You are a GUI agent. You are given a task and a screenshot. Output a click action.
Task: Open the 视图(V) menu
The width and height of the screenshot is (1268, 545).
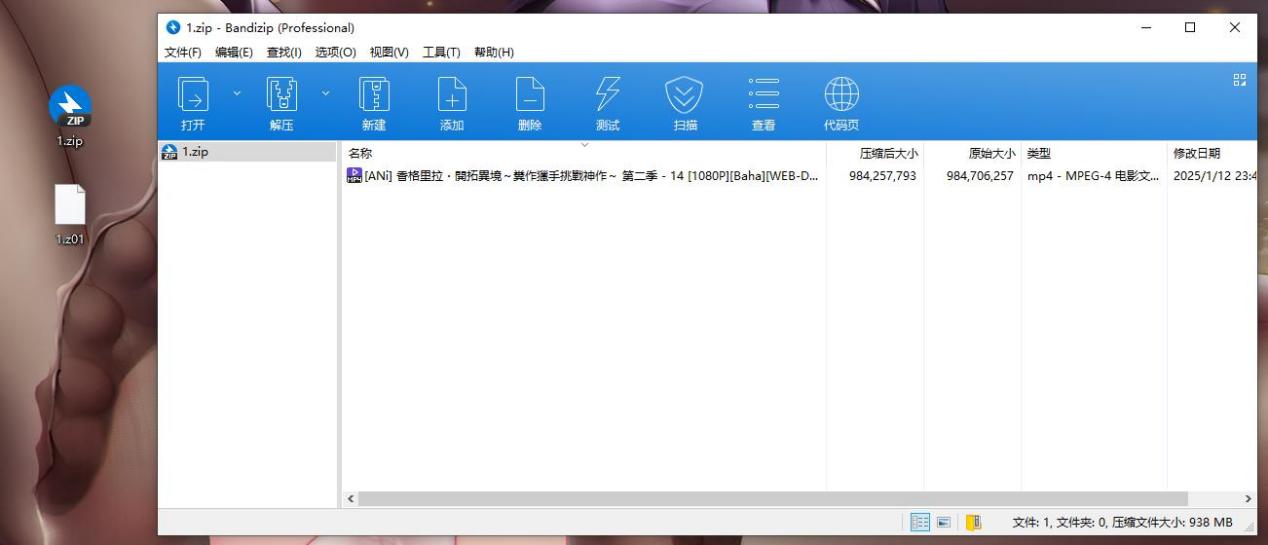pyautogui.click(x=389, y=52)
